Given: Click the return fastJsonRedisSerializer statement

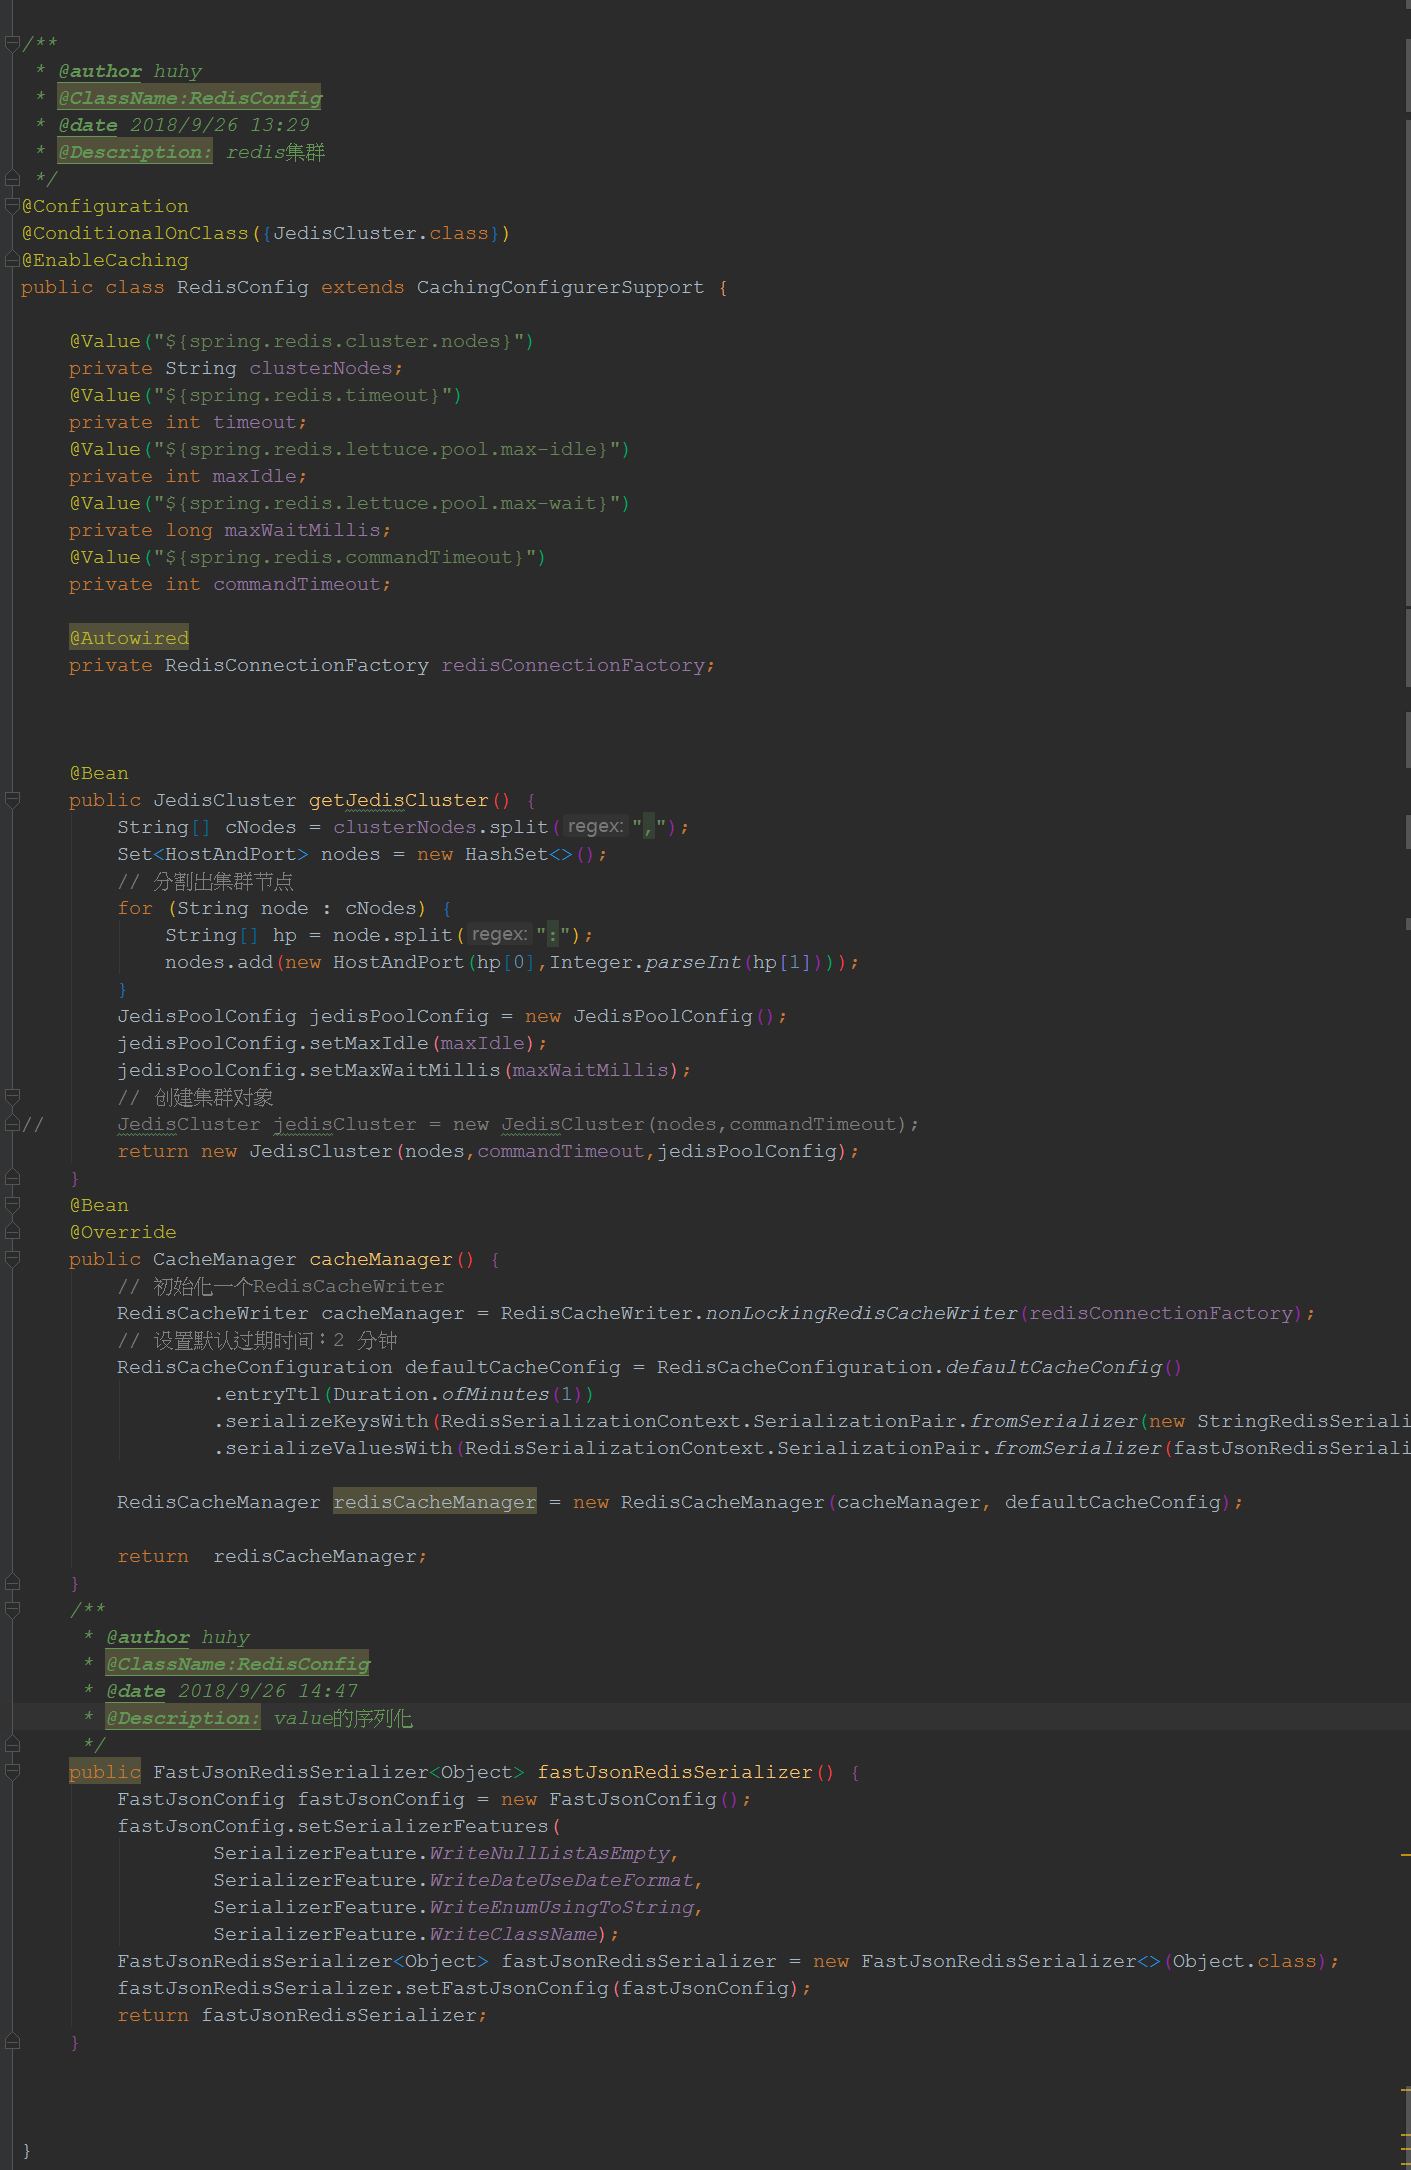Looking at the screenshot, I should [302, 2015].
